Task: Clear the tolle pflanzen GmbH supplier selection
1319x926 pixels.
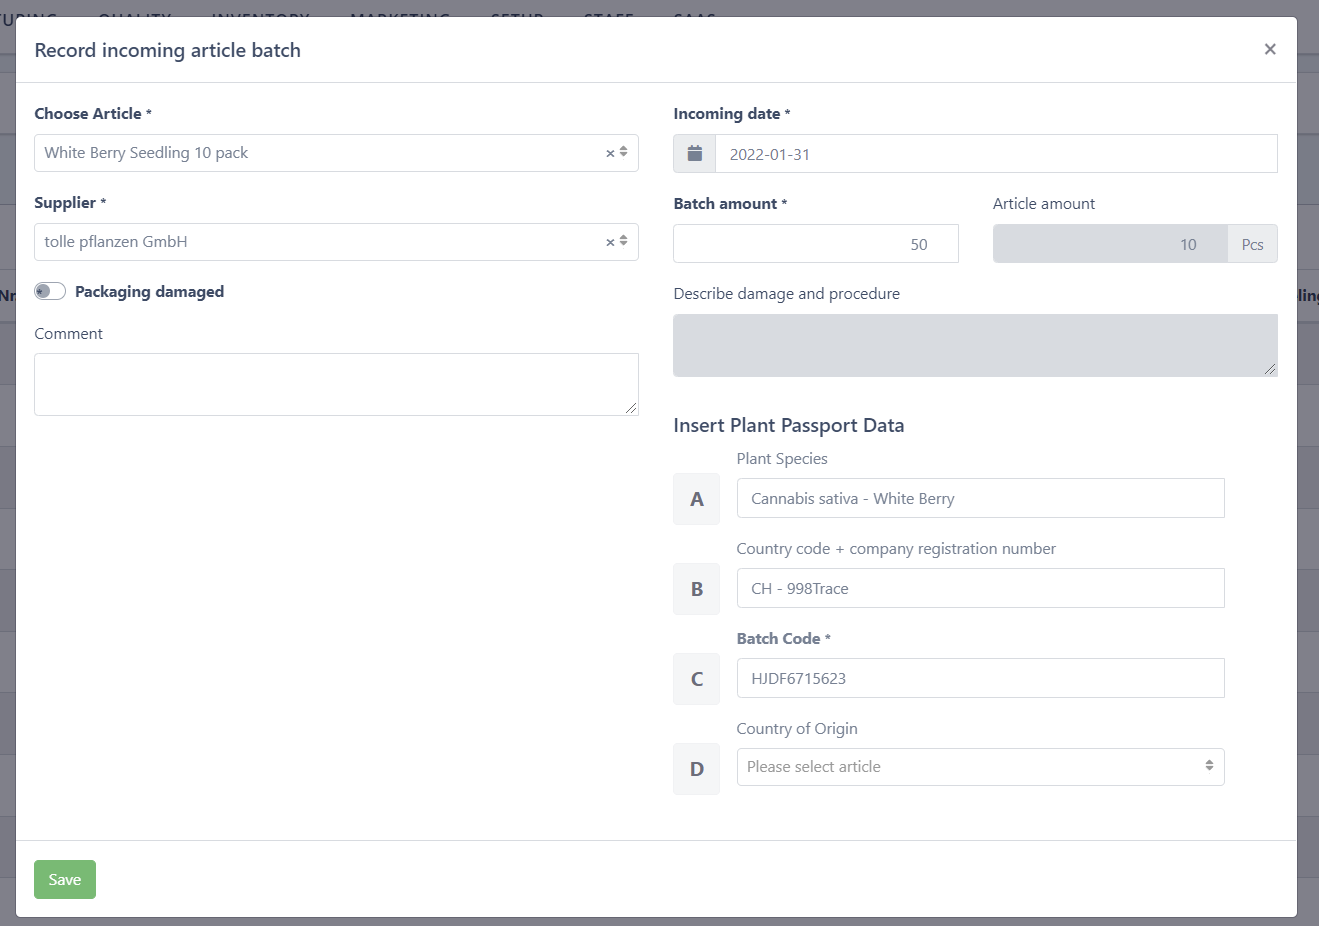Action: click(610, 242)
